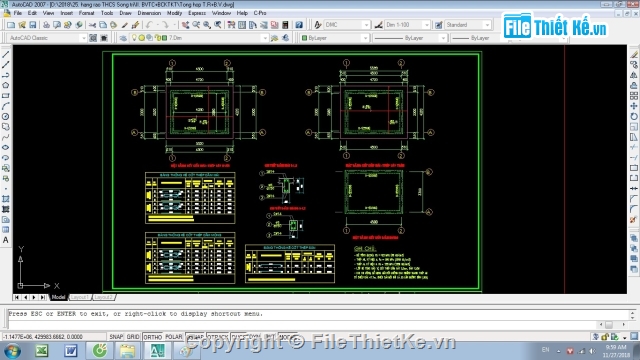This screenshot has width=640, height=360.
Task: Toggle GRID display button in status bar
Action: click(x=133, y=337)
